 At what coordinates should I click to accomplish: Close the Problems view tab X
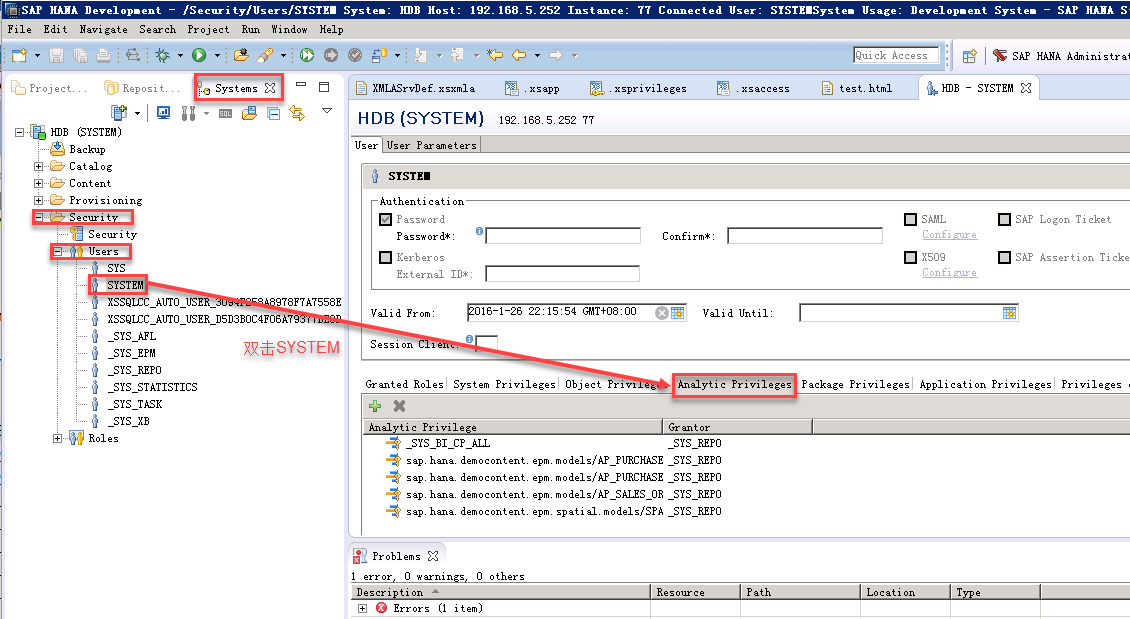click(432, 556)
